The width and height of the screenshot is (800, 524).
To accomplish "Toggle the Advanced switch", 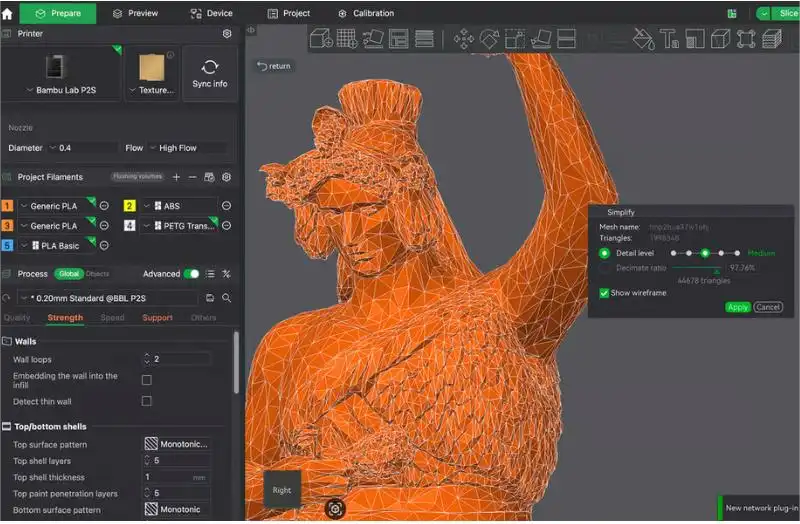I will pyautogui.click(x=191, y=274).
